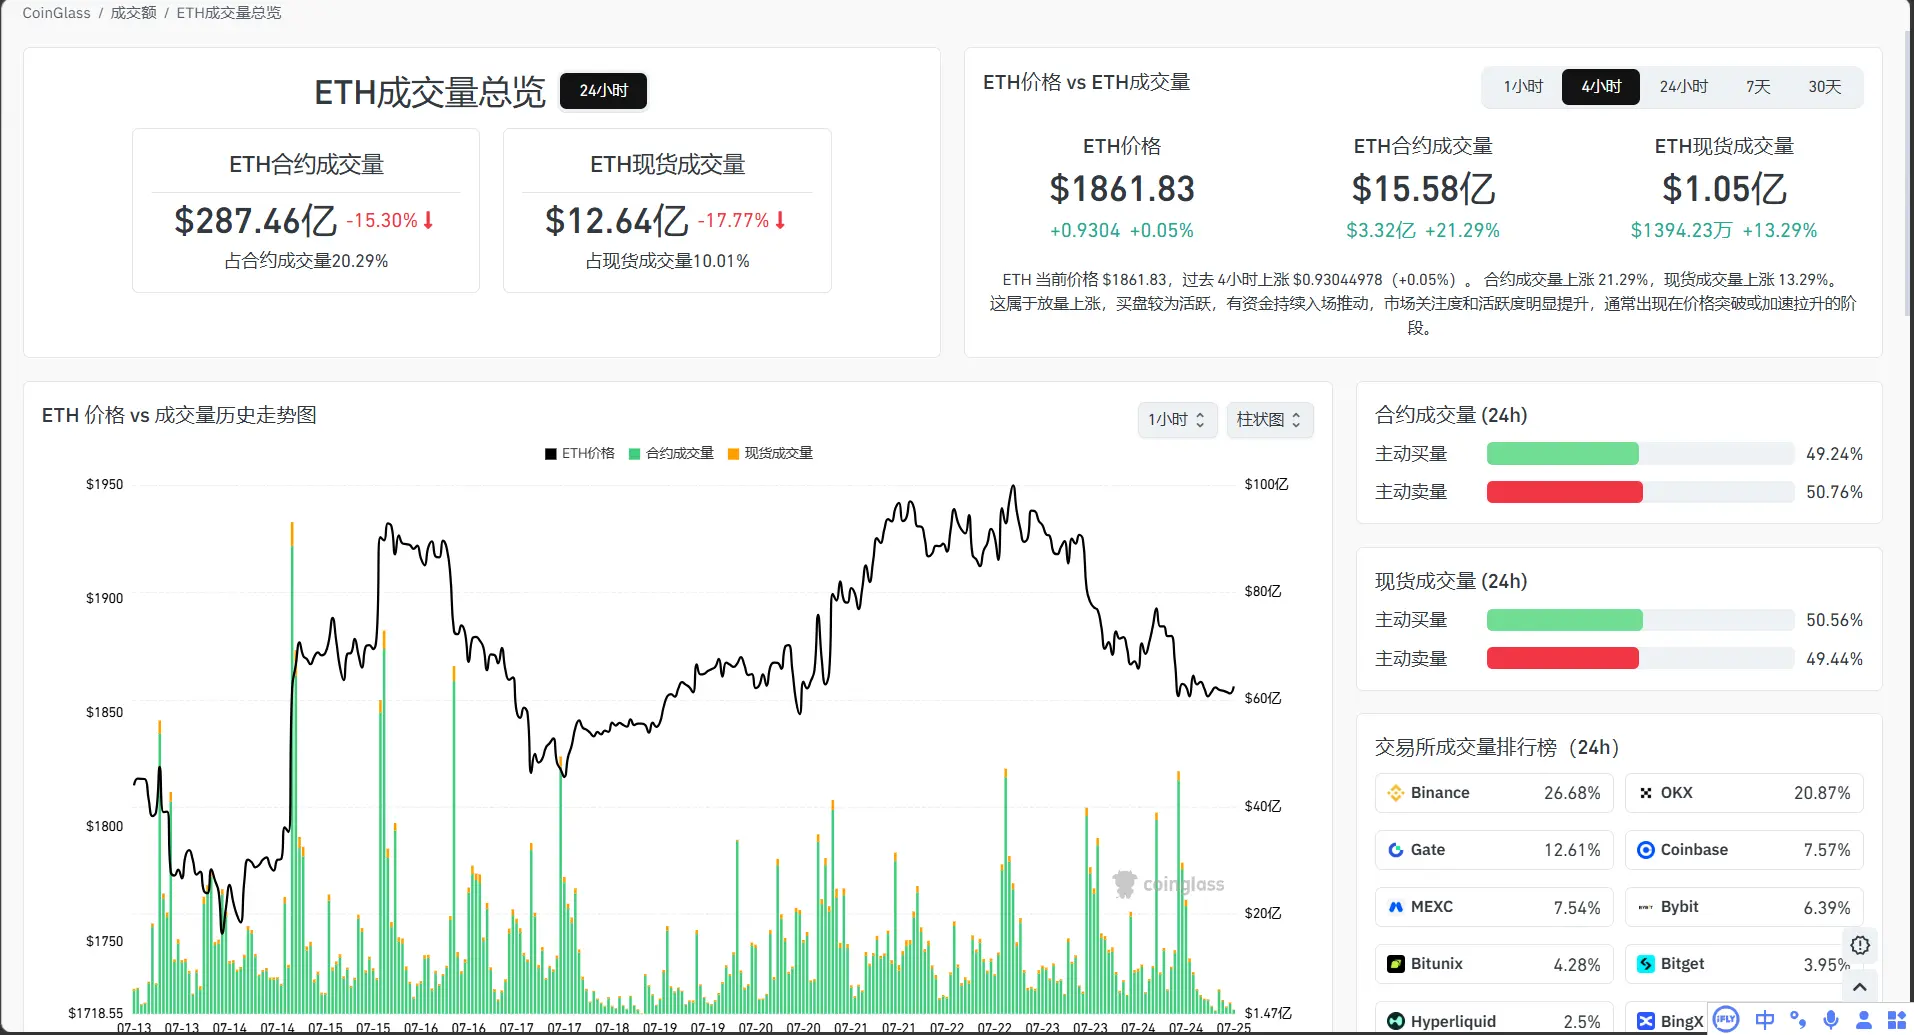Click the Binance logo icon
This screenshot has width=1914, height=1035.
(1396, 793)
